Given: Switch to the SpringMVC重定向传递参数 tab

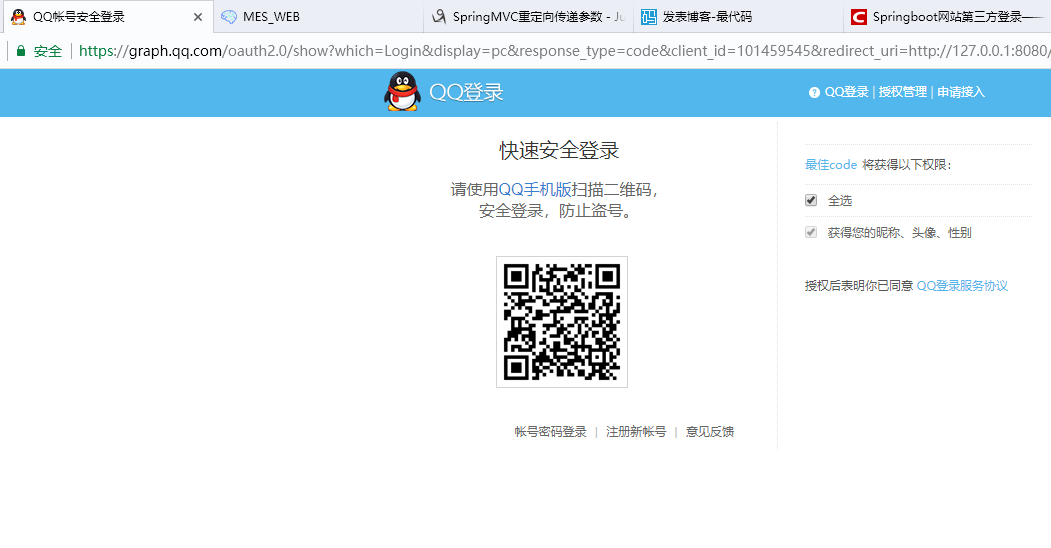Looking at the screenshot, I should coord(528,17).
